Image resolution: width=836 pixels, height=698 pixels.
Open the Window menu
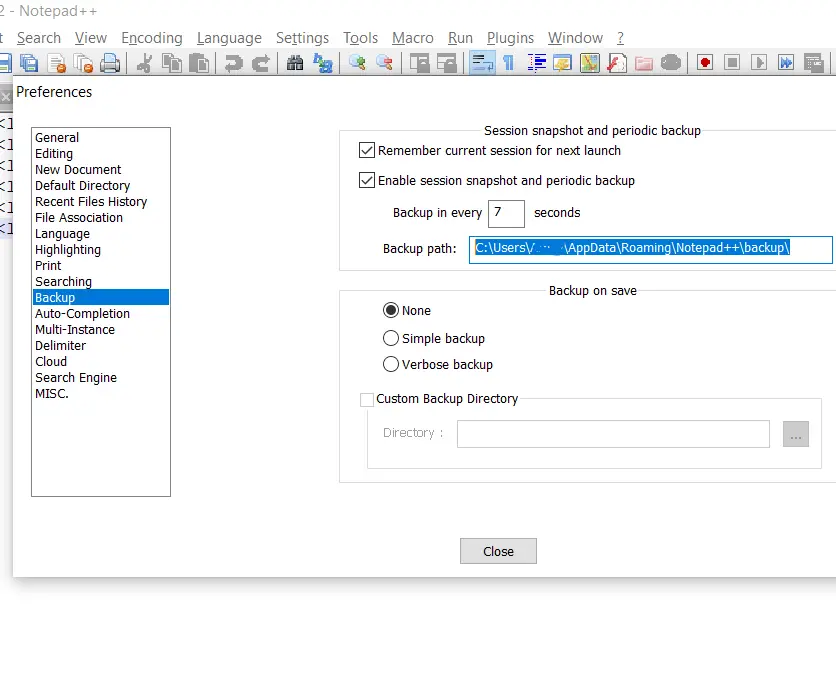pyautogui.click(x=575, y=38)
